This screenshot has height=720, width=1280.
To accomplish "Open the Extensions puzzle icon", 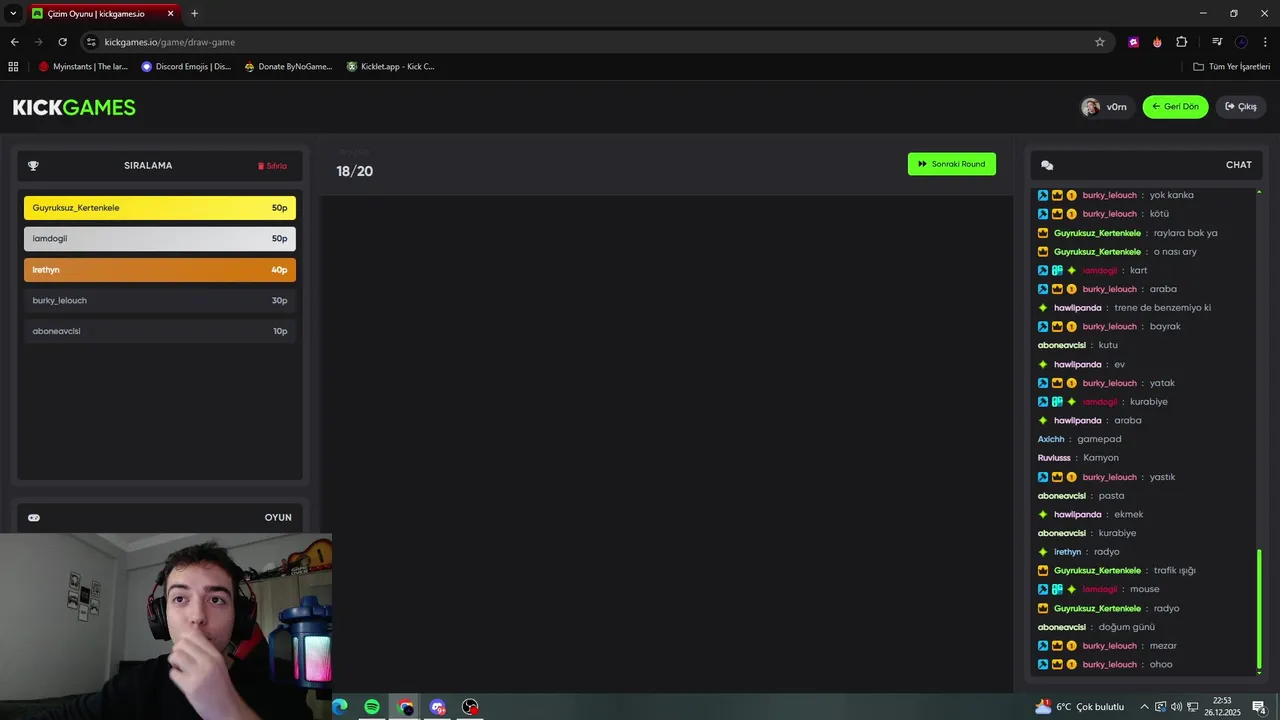I will (x=1182, y=42).
